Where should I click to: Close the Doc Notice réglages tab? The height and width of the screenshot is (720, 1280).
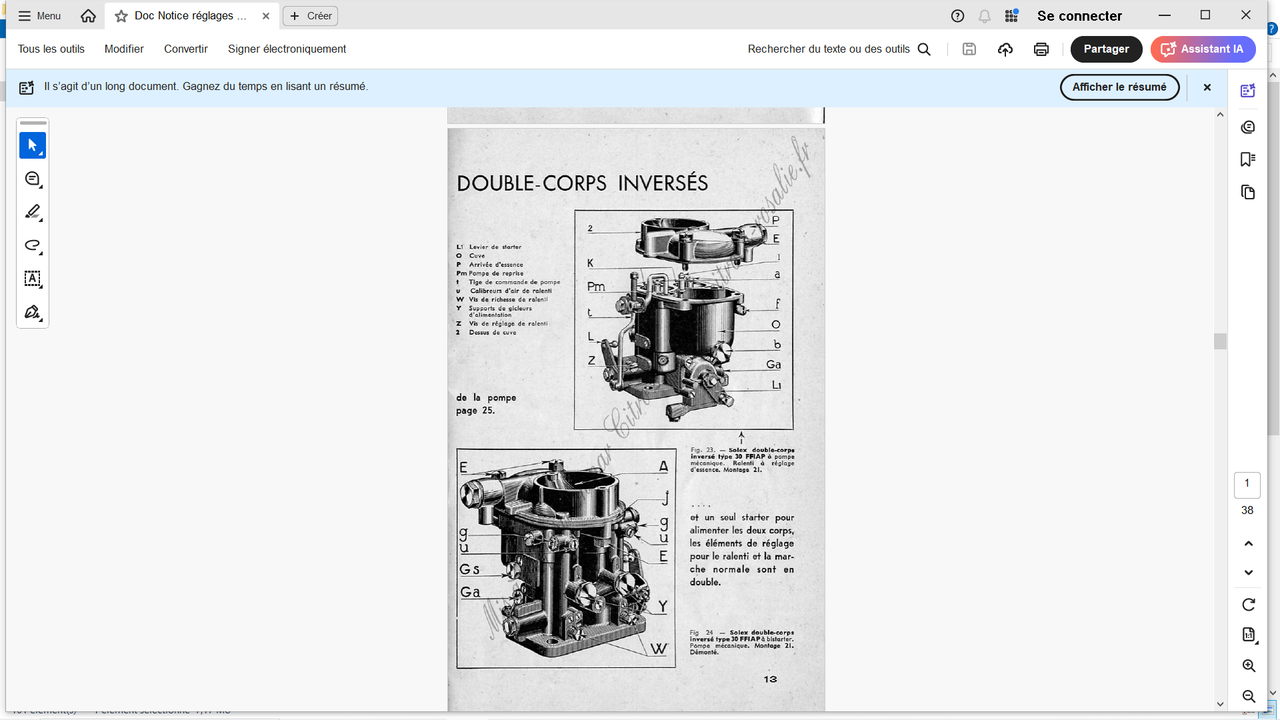click(x=265, y=16)
